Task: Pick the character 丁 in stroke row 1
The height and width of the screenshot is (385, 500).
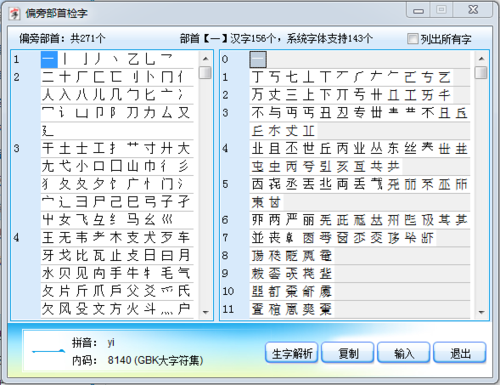Action: [258, 77]
